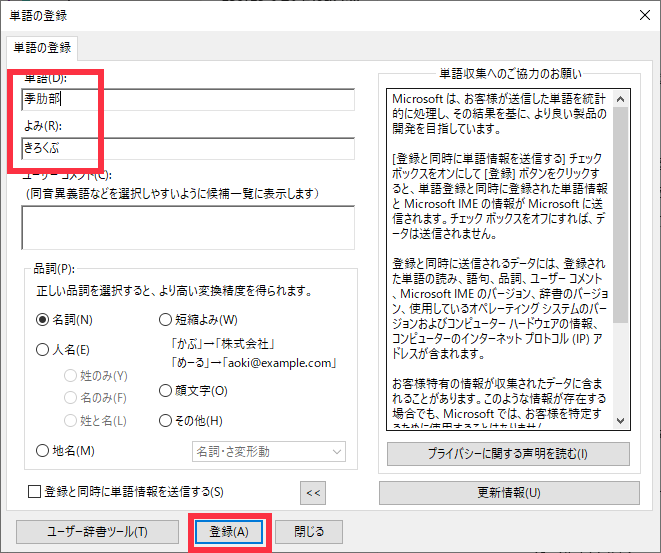Select the 人名(E) radio button

43,350
